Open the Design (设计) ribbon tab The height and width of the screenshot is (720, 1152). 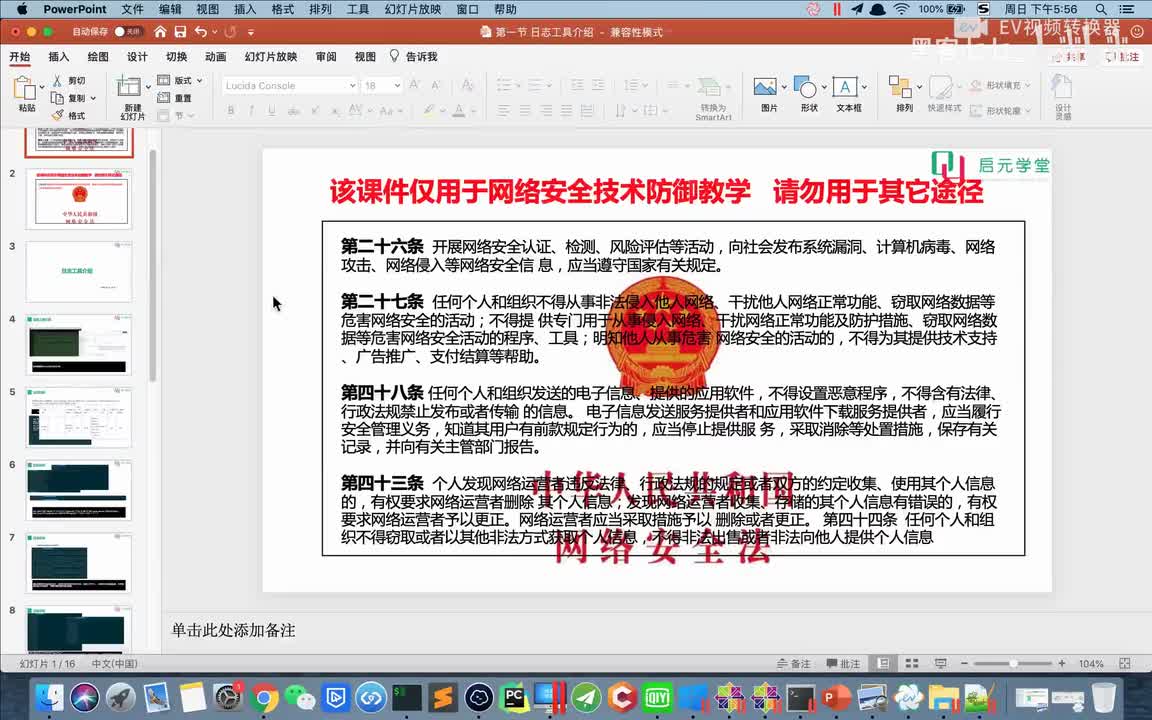click(137, 57)
